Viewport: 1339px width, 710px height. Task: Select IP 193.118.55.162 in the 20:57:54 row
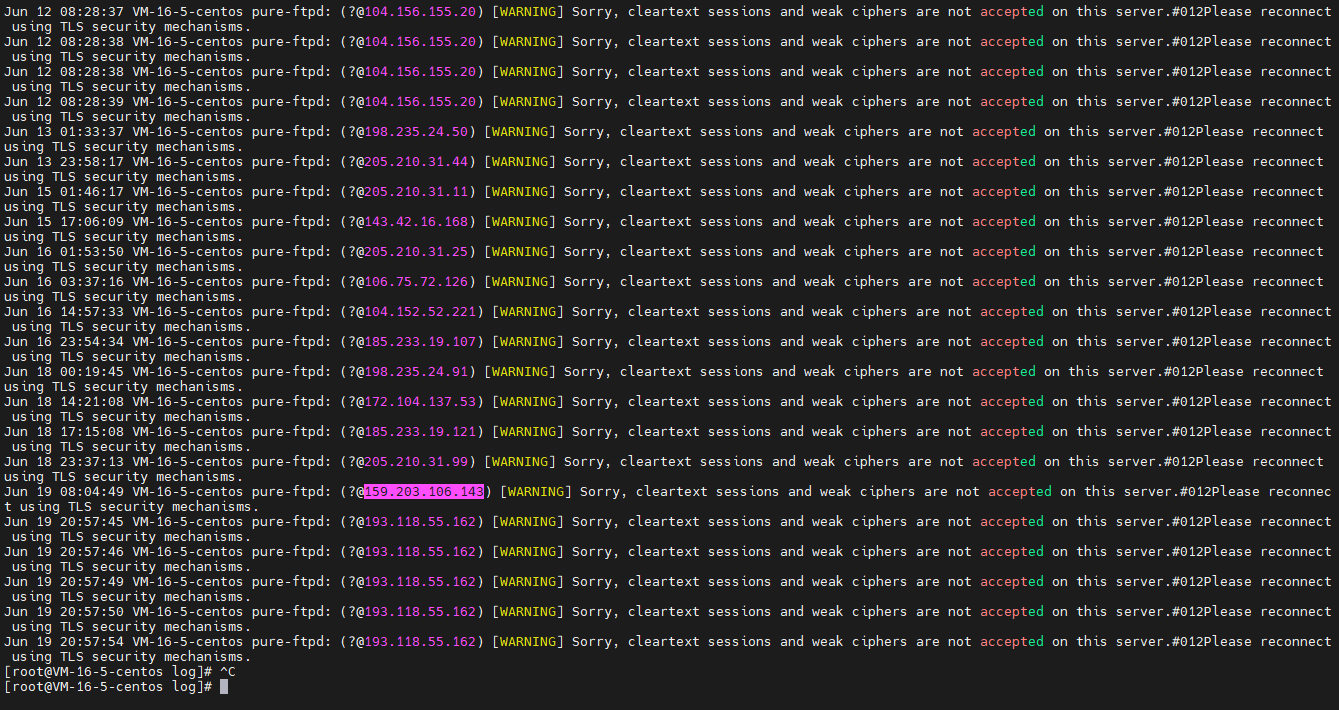pyautogui.click(x=420, y=642)
